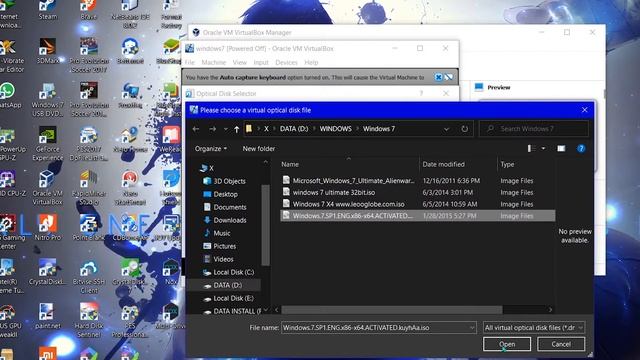
Task: Sort files by the Type column header
Action: (x=507, y=164)
